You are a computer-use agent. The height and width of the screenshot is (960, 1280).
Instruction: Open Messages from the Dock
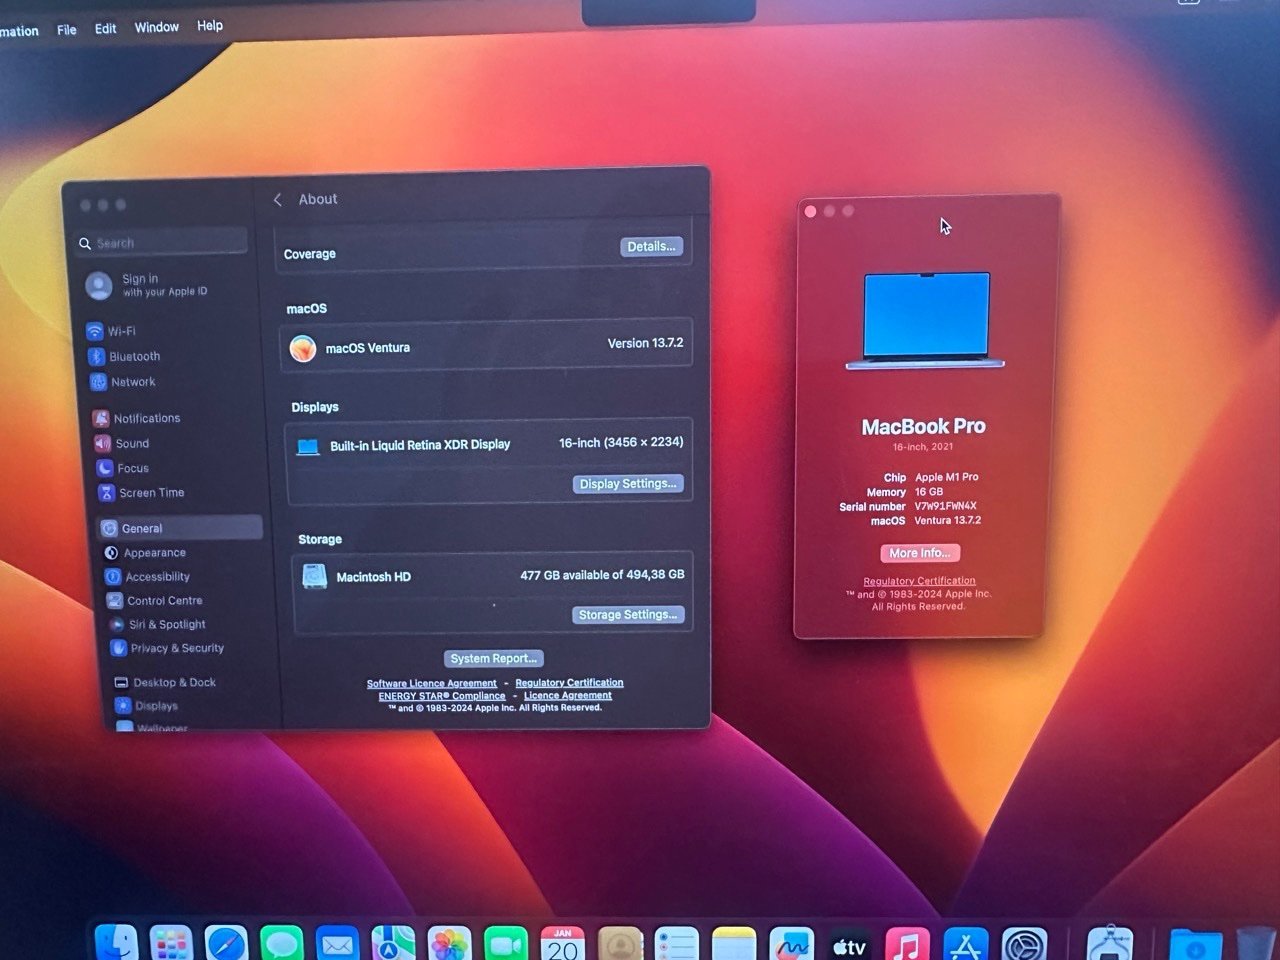tap(282, 943)
